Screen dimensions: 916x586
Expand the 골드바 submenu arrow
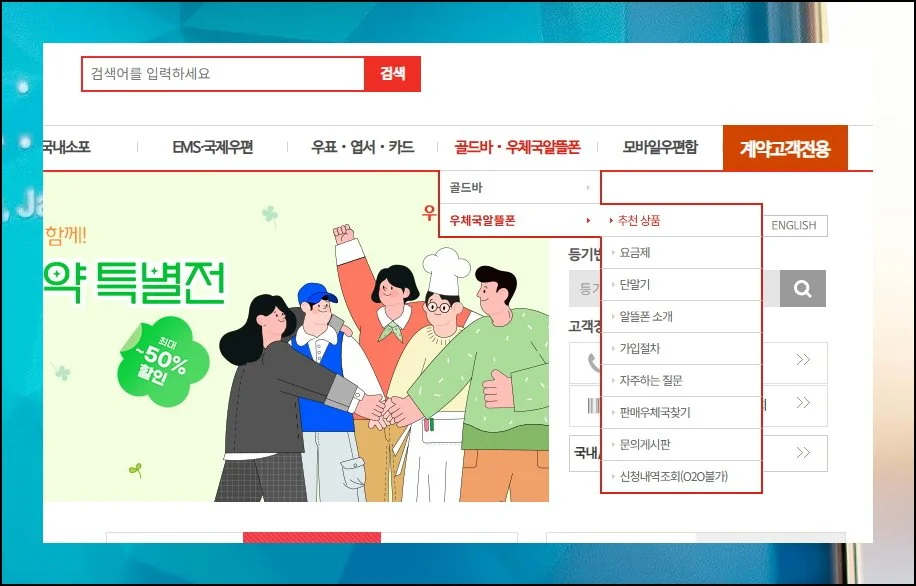coord(588,188)
